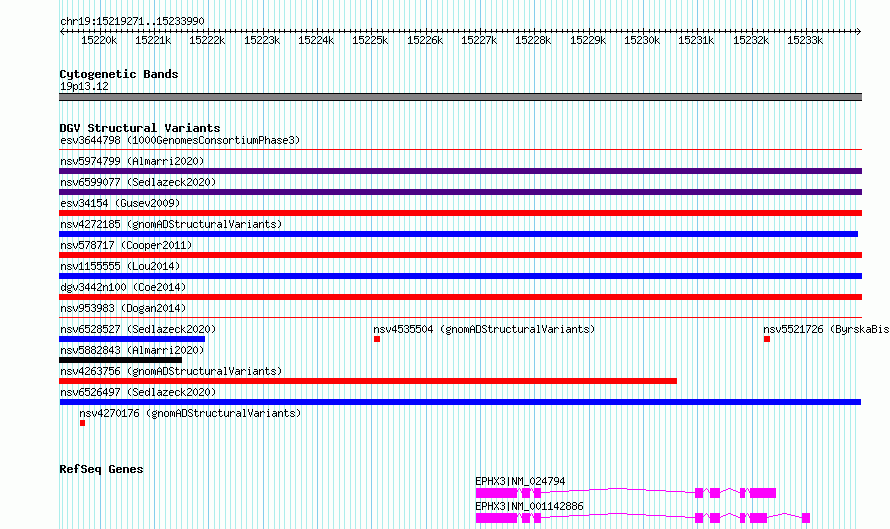Open variant nsv4270176 (gnomADStructuralVariants) label
This screenshot has width=890, height=529.
[x=190, y=413]
